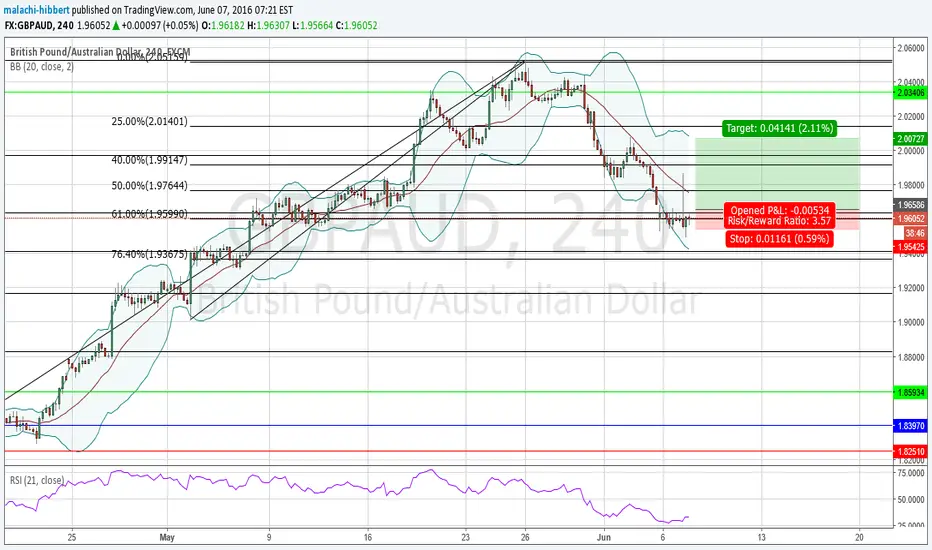The height and width of the screenshot is (550, 932).
Task: Click the green 1.85934 price tag
Action: tap(910, 392)
